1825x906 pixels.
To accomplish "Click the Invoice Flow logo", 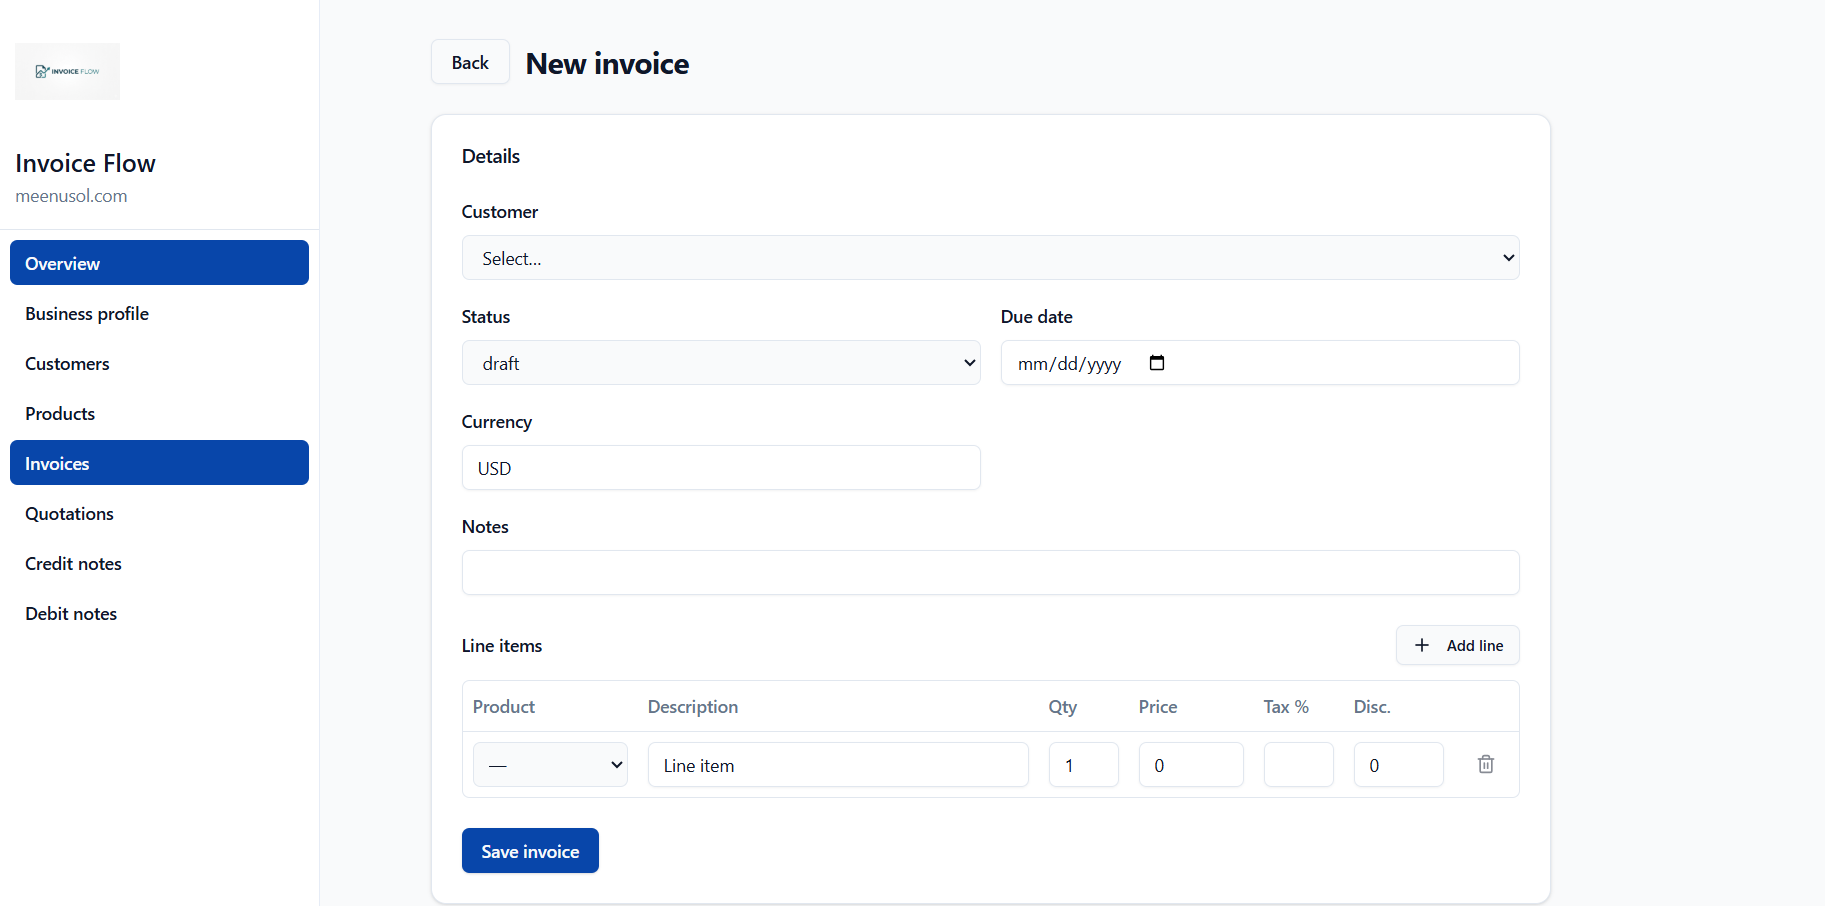I will 66,71.
